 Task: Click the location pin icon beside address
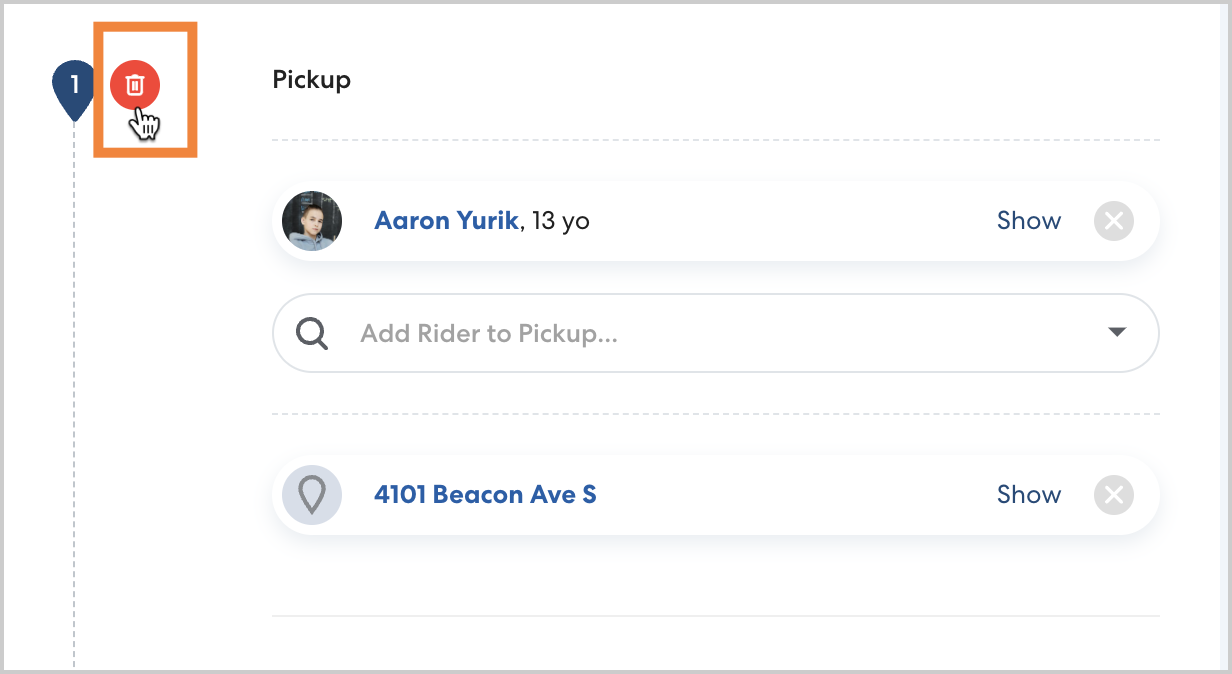click(312, 495)
